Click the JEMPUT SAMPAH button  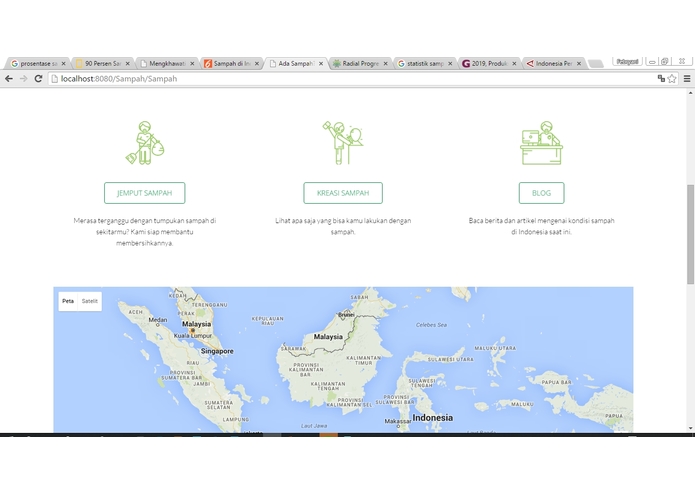coord(144,193)
